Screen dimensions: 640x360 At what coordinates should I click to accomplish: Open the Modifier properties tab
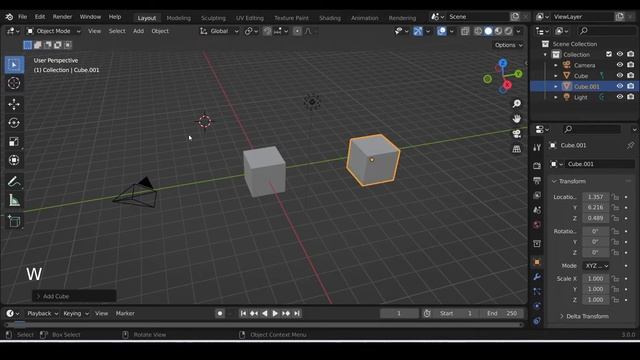[x=537, y=277]
